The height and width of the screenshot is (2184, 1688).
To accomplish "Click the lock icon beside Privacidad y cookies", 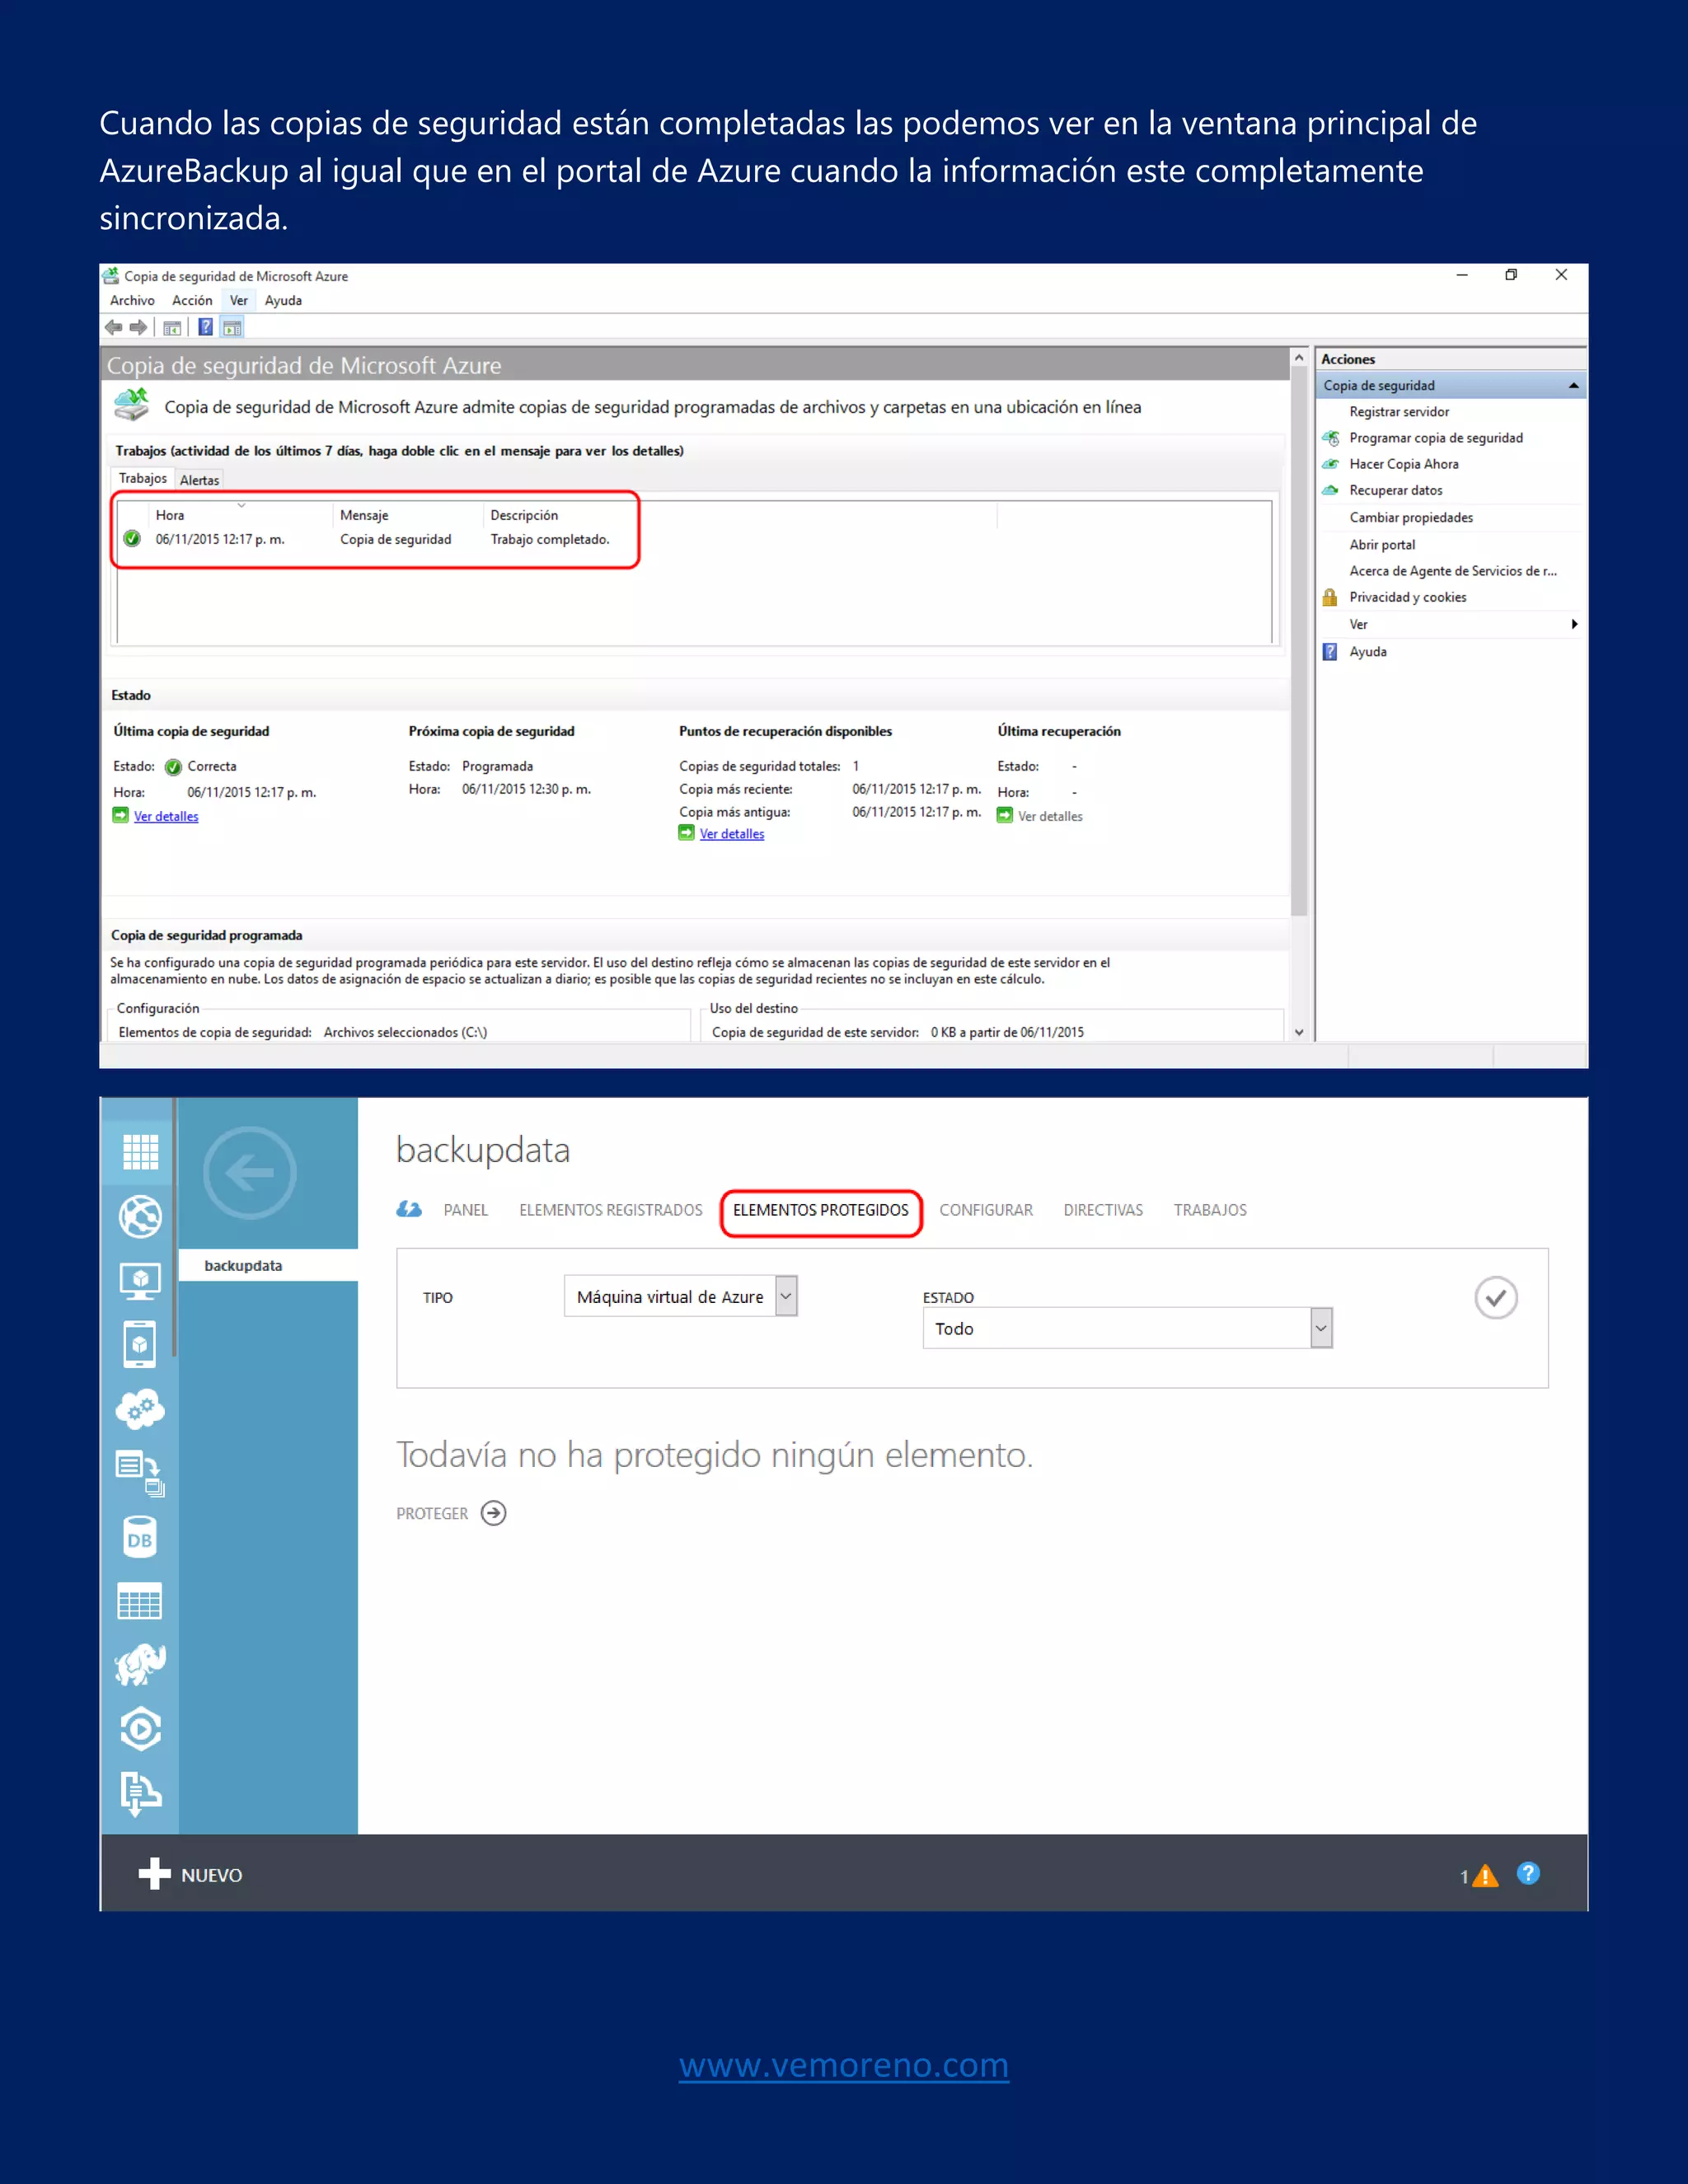I will (1330, 597).
